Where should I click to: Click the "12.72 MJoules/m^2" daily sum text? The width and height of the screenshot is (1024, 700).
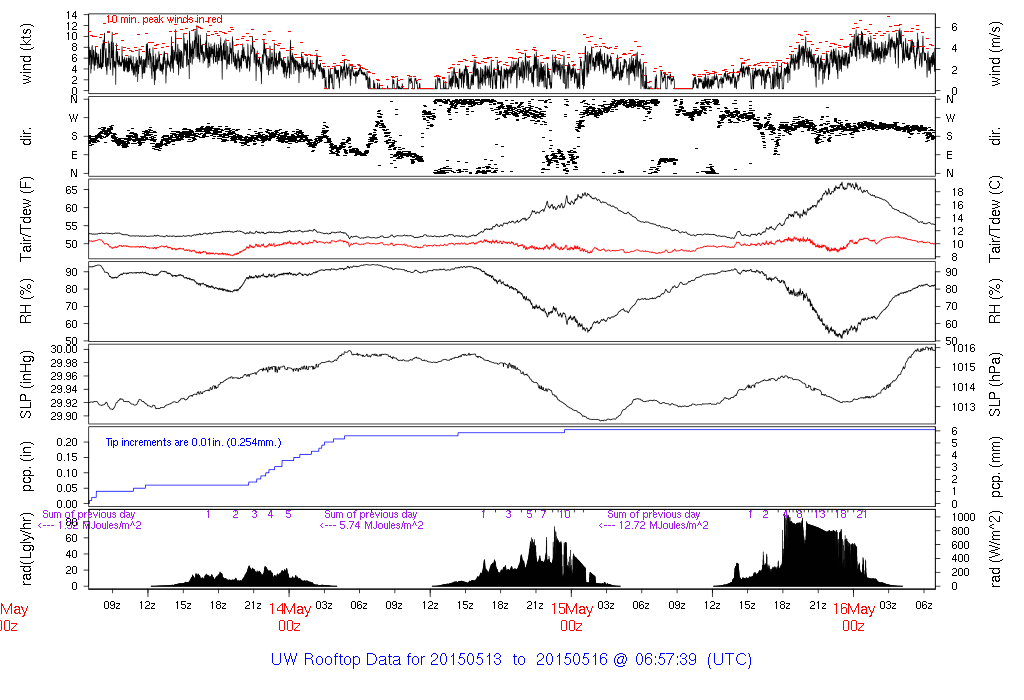pyautogui.click(x=664, y=525)
